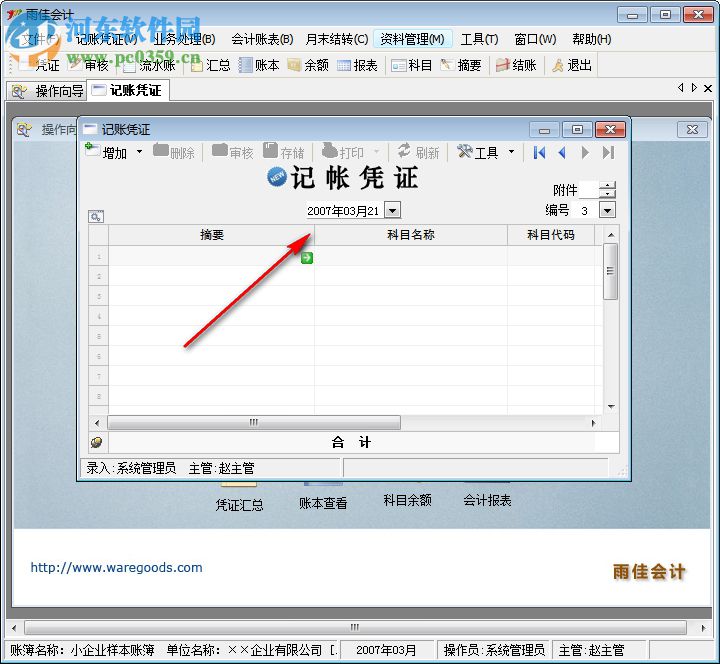720x664 pixels.
Task: Open the 科目 accounts toolbar button
Action: (x=411, y=66)
